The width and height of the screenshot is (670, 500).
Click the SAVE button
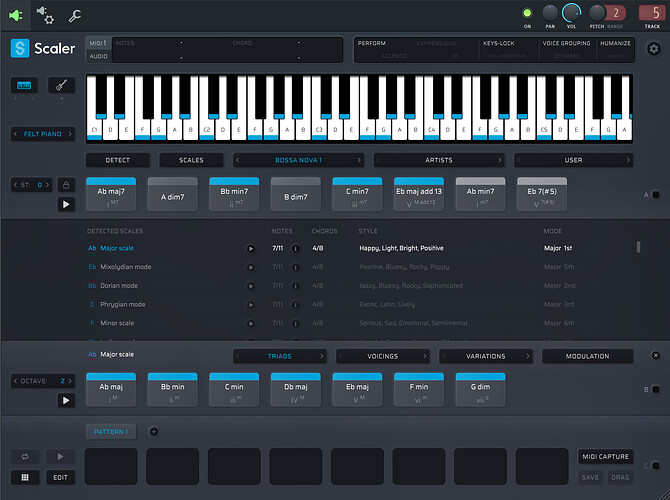click(590, 477)
